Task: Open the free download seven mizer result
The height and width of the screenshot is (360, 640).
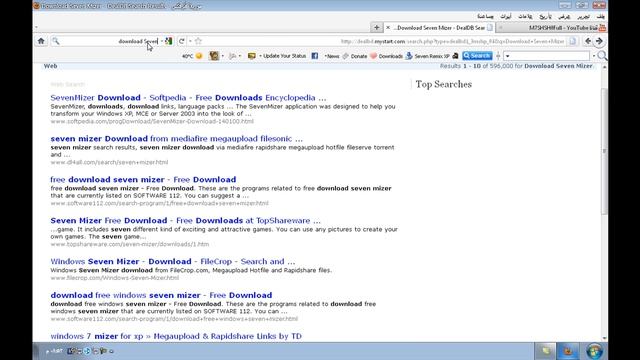Action: click(143, 180)
